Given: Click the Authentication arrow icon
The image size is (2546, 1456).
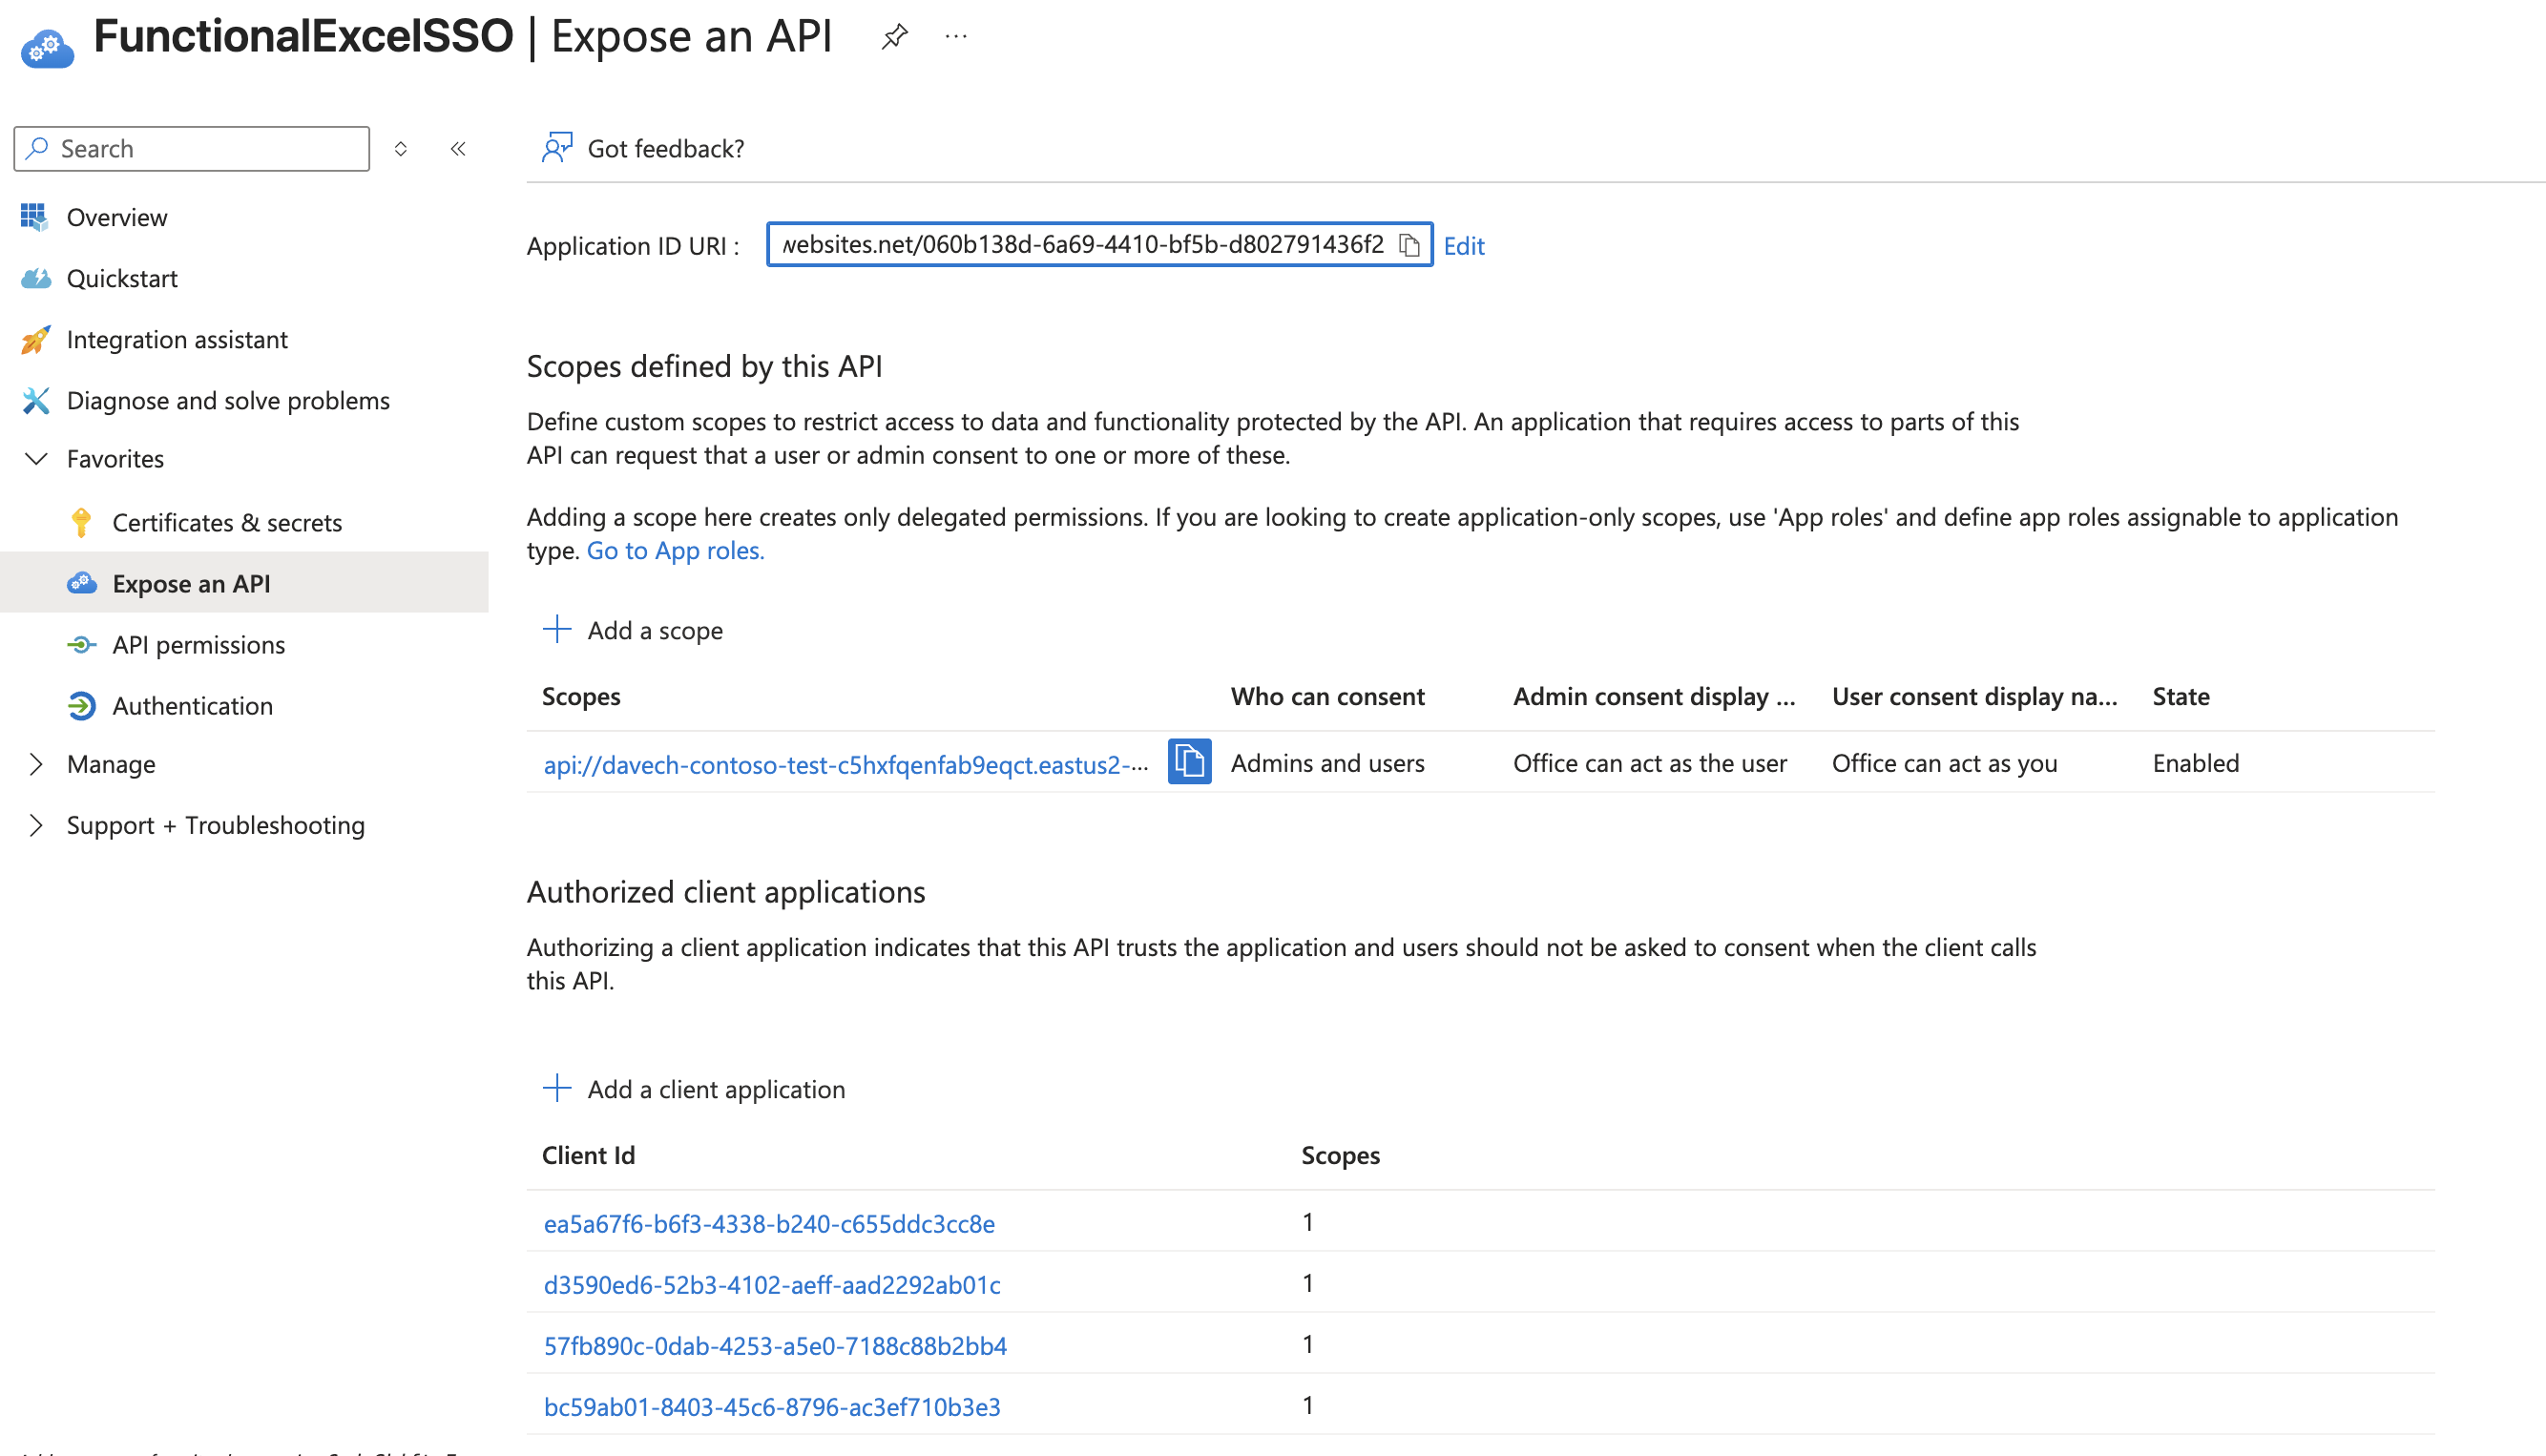Looking at the screenshot, I should point(81,706).
